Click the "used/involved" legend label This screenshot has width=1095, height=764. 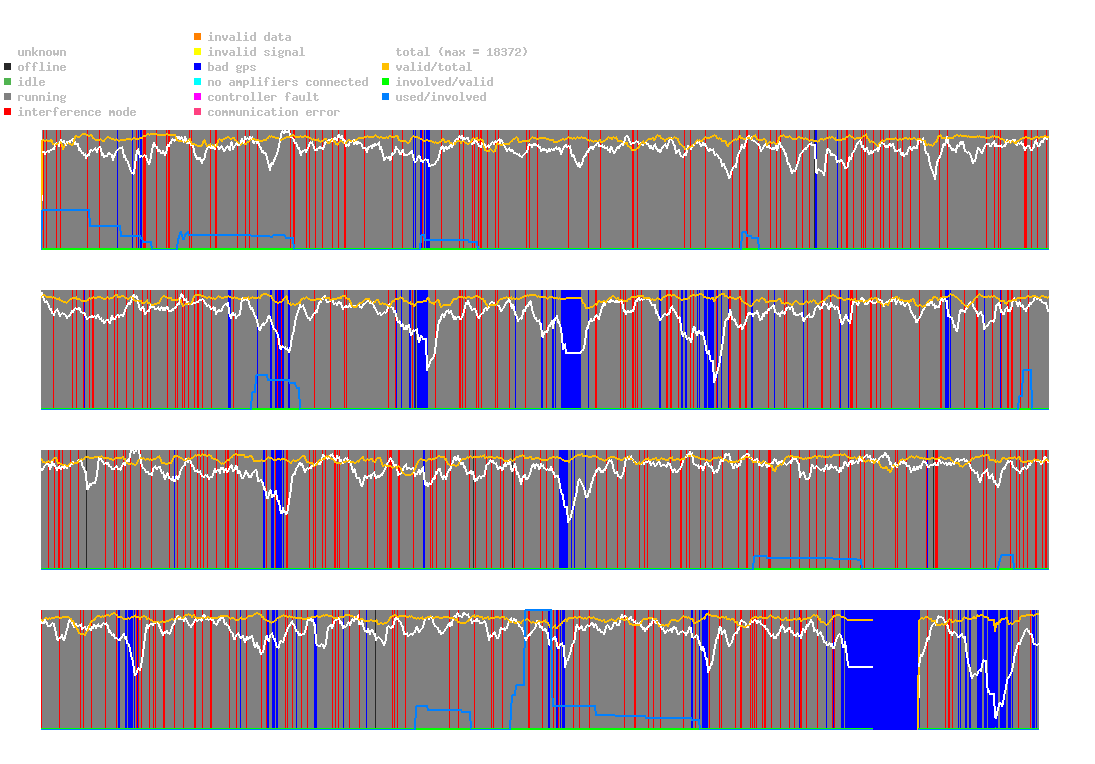(x=441, y=97)
